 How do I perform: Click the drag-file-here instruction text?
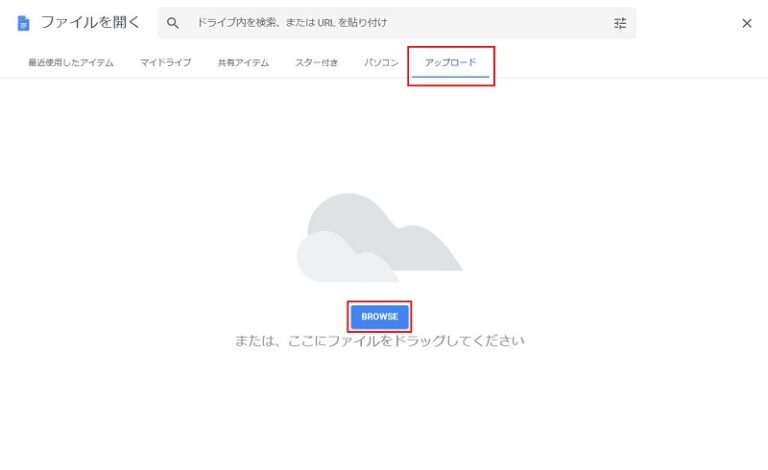(379, 341)
